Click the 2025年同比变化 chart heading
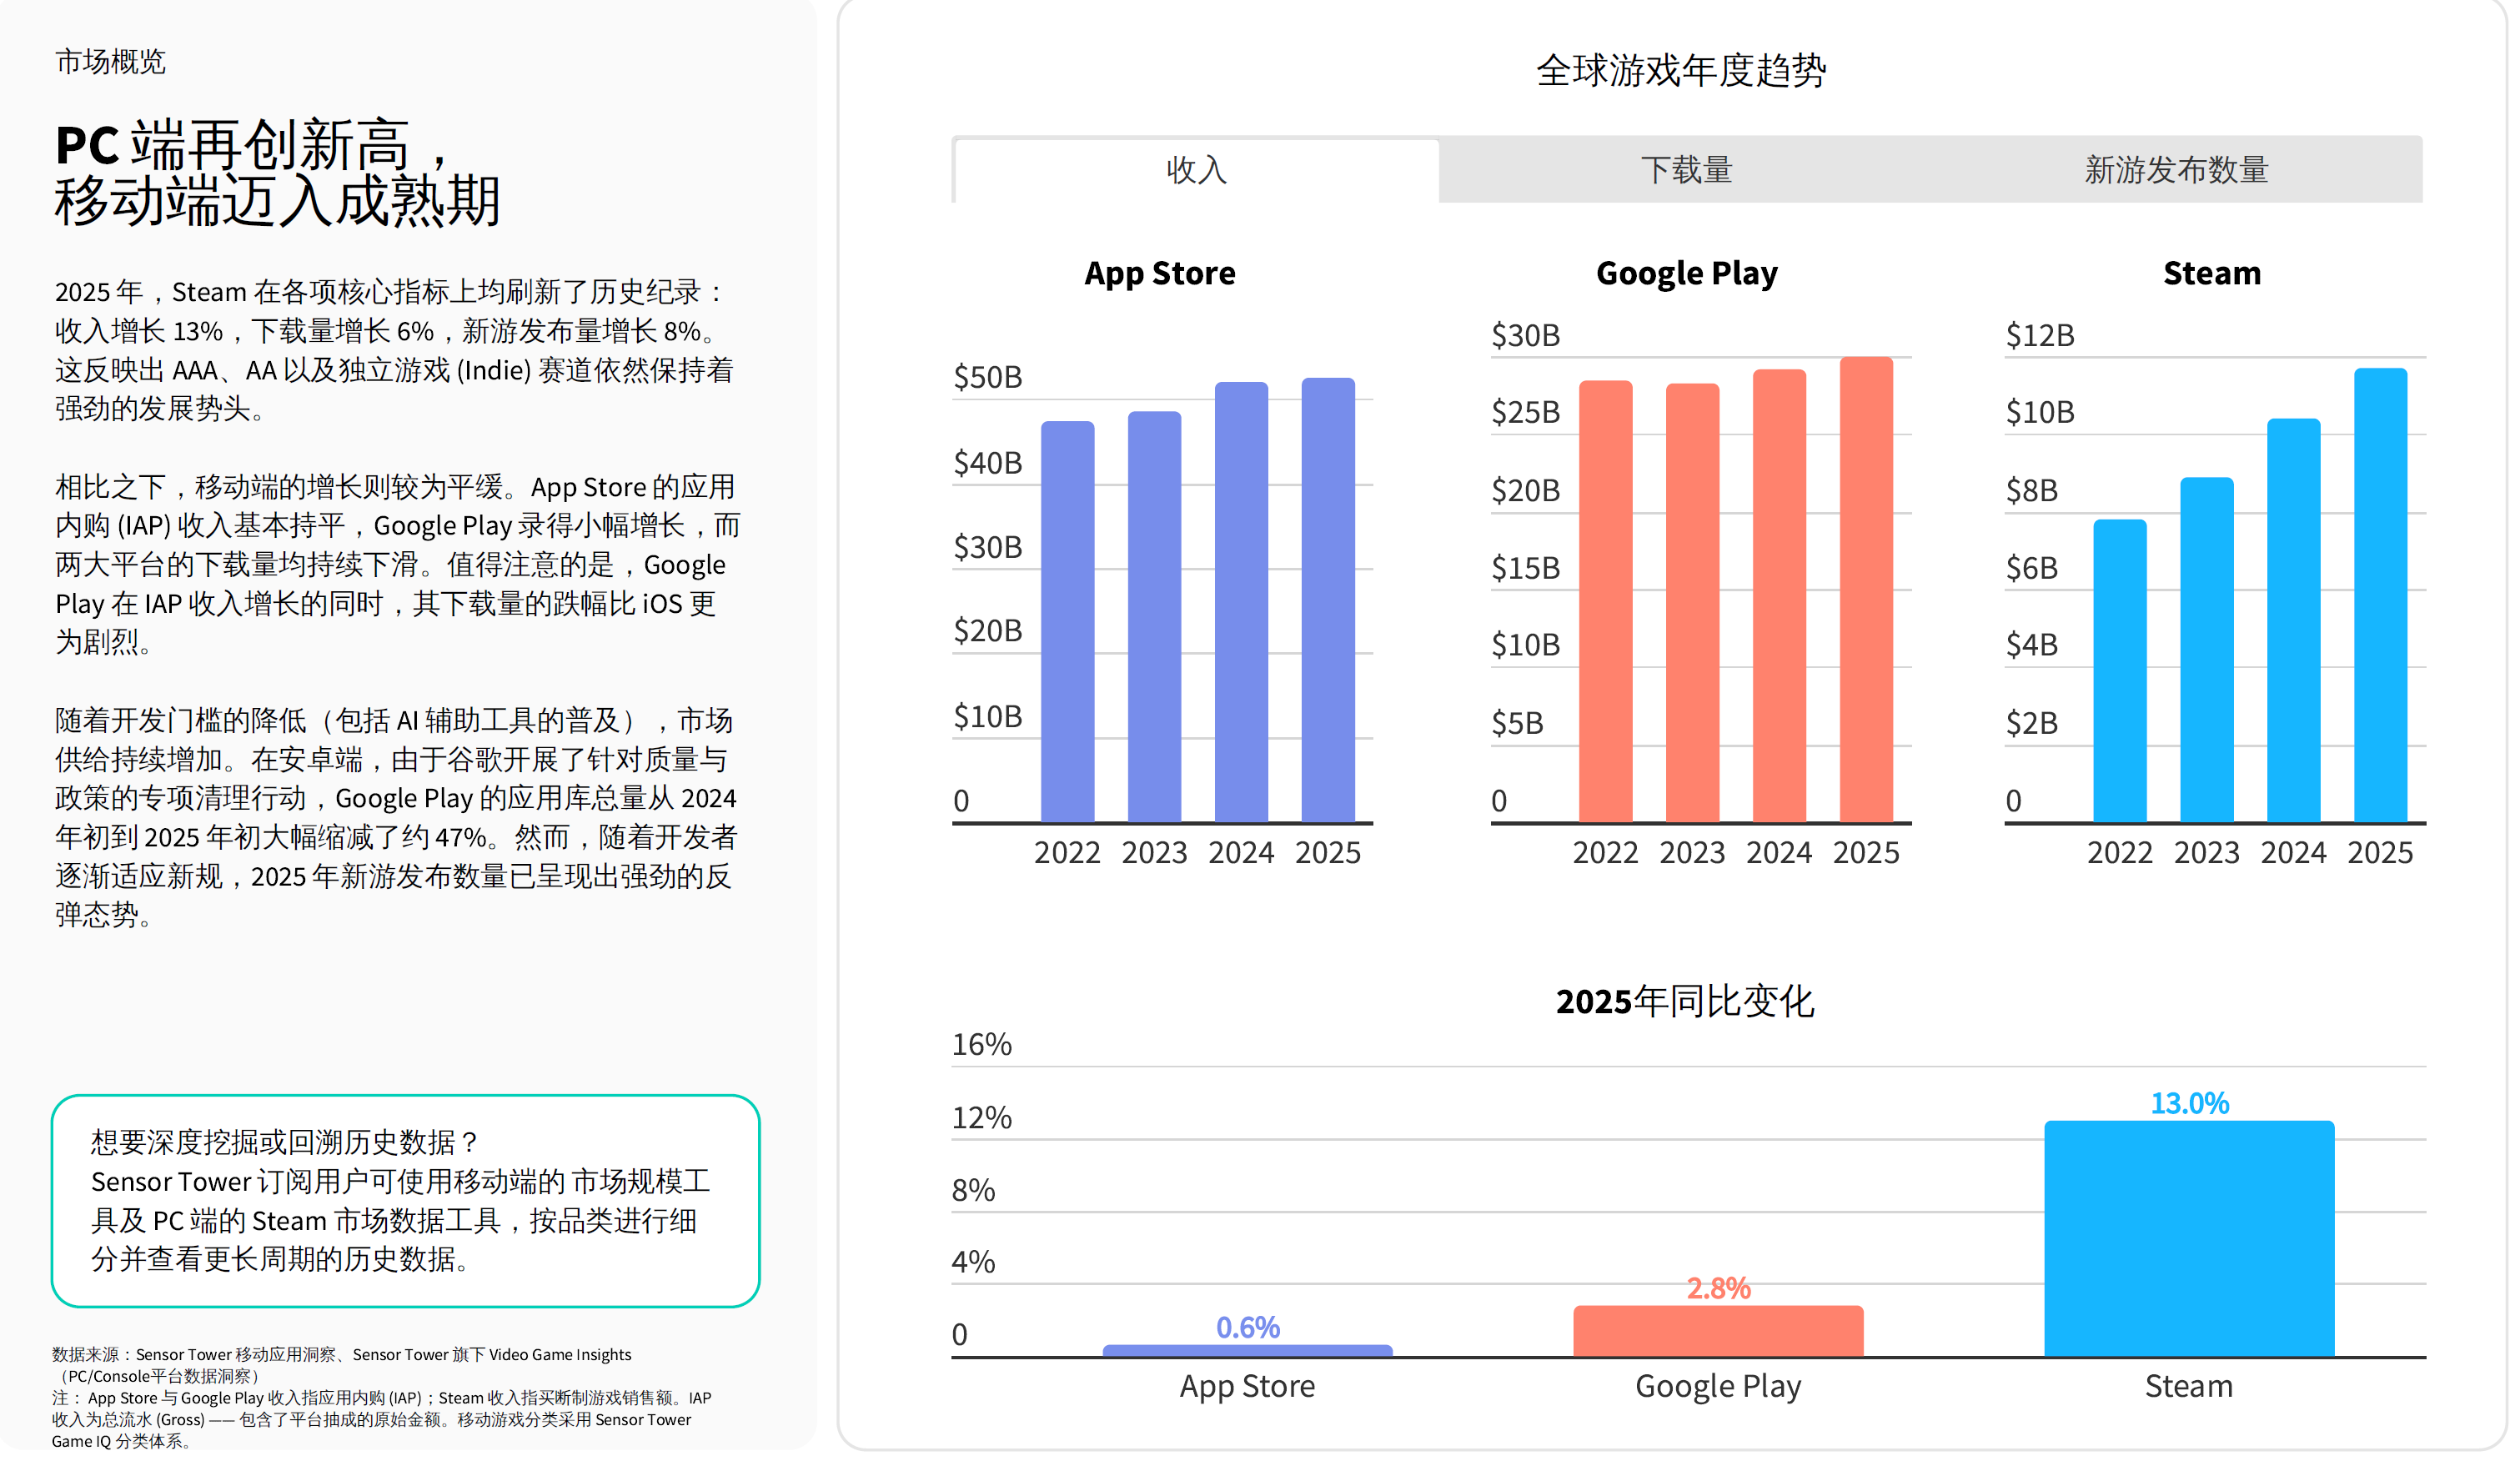Image resolution: width=2520 pixels, height=1461 pixels. pos(1685,1001)
